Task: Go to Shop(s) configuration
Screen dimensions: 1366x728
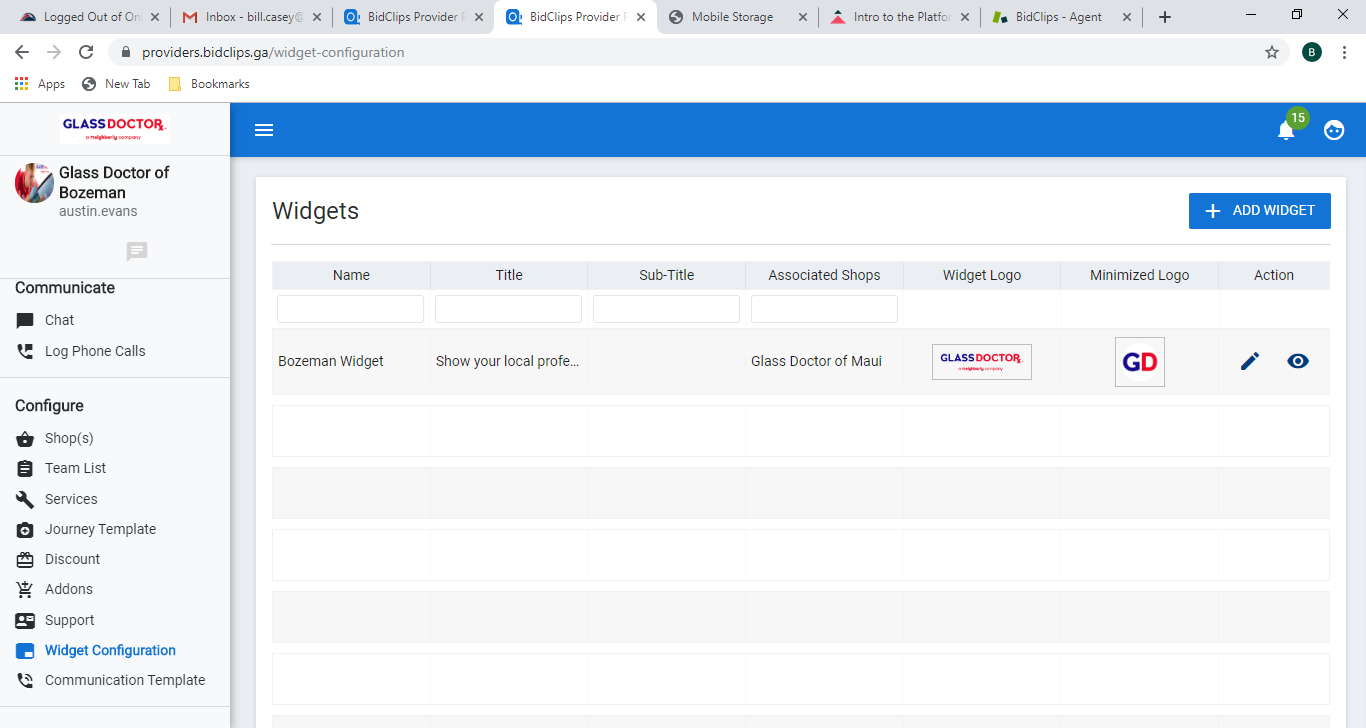Action: tap(69, 439)
